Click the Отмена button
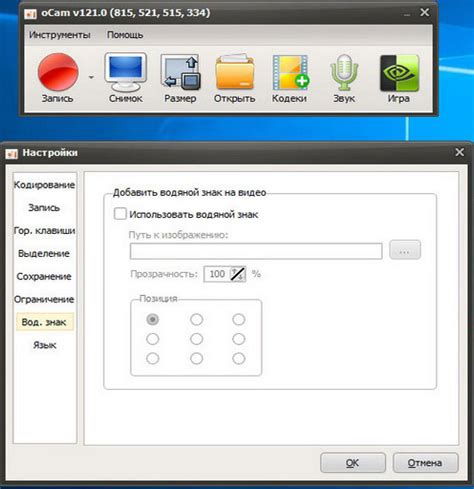Image resolution: width=474 pixels, height=489 pixels. pyautogui.click(x=425, y=463)
